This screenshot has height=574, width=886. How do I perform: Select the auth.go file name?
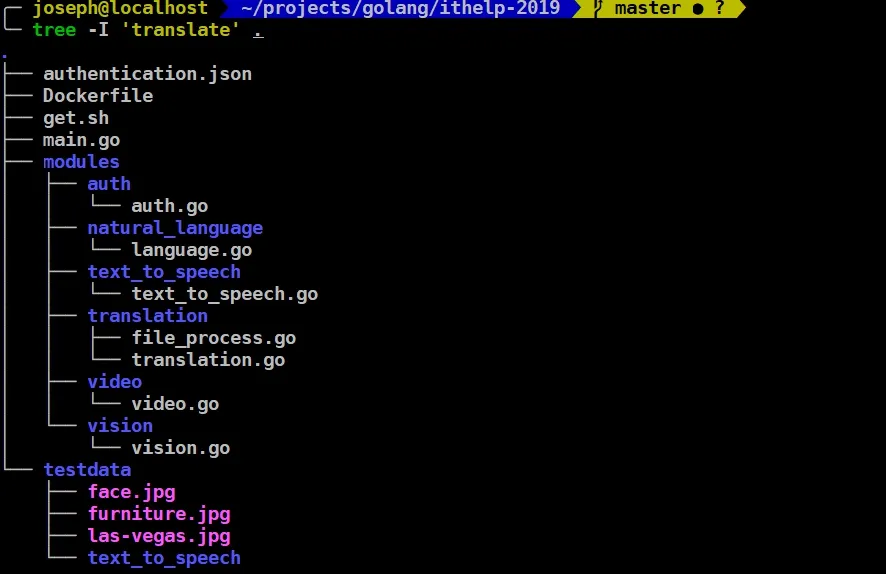coord(170,206)
